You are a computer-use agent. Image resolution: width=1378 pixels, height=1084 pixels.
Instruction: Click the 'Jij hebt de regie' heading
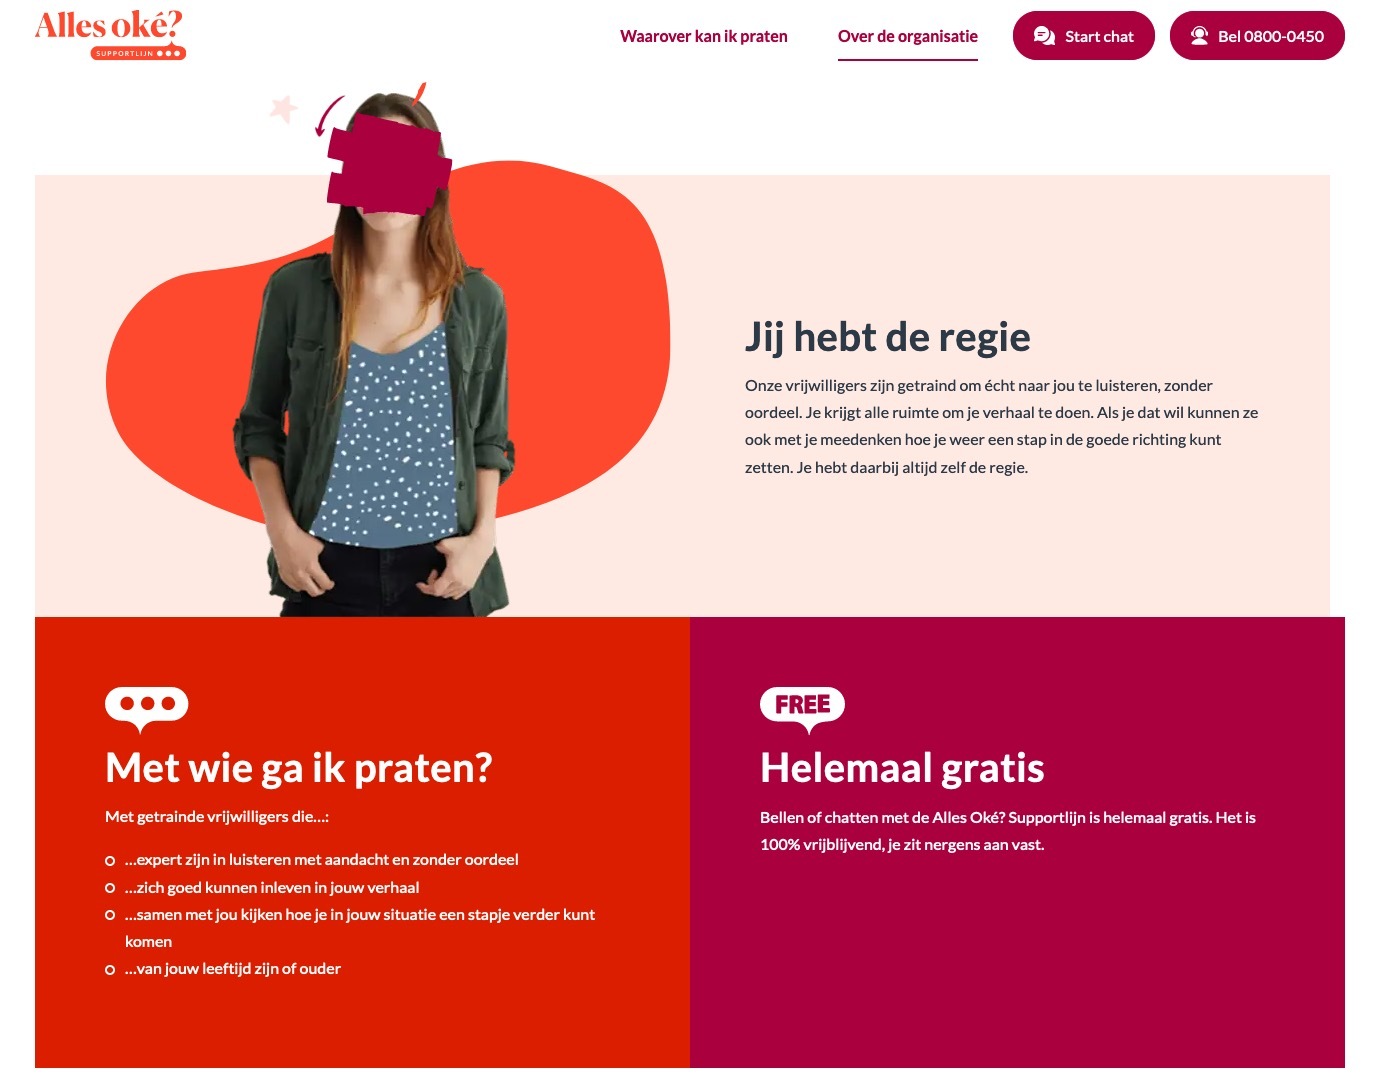tap(888, 337)
